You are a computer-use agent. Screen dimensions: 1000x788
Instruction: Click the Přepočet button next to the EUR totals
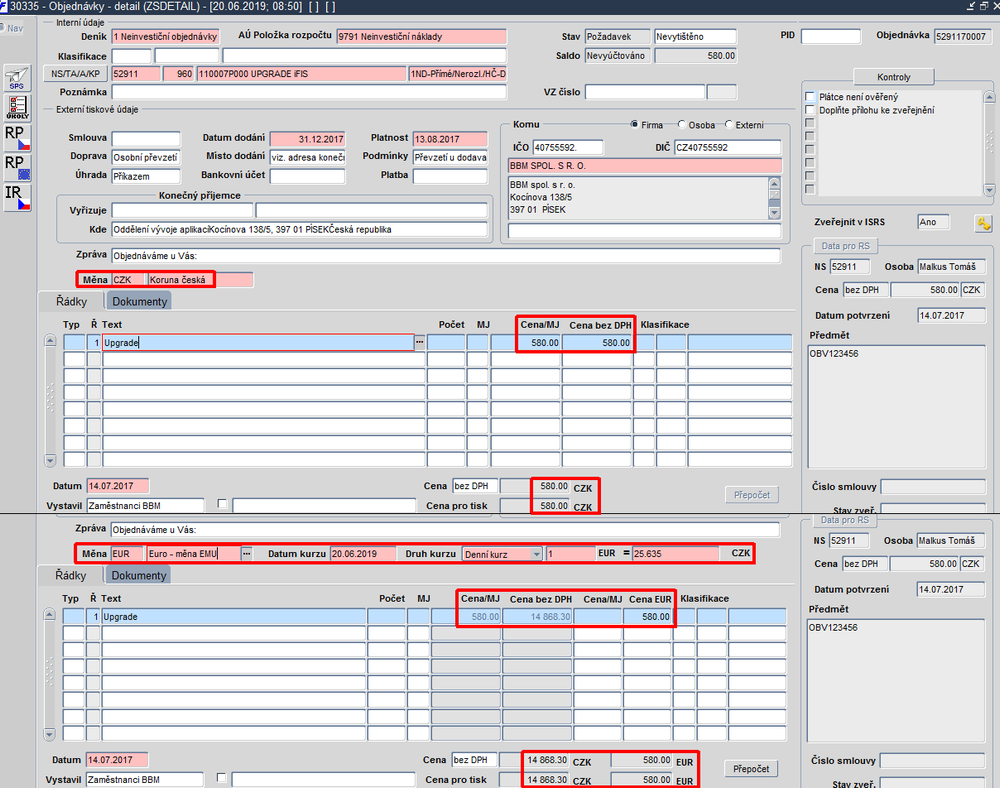click(x=751, y=769)
